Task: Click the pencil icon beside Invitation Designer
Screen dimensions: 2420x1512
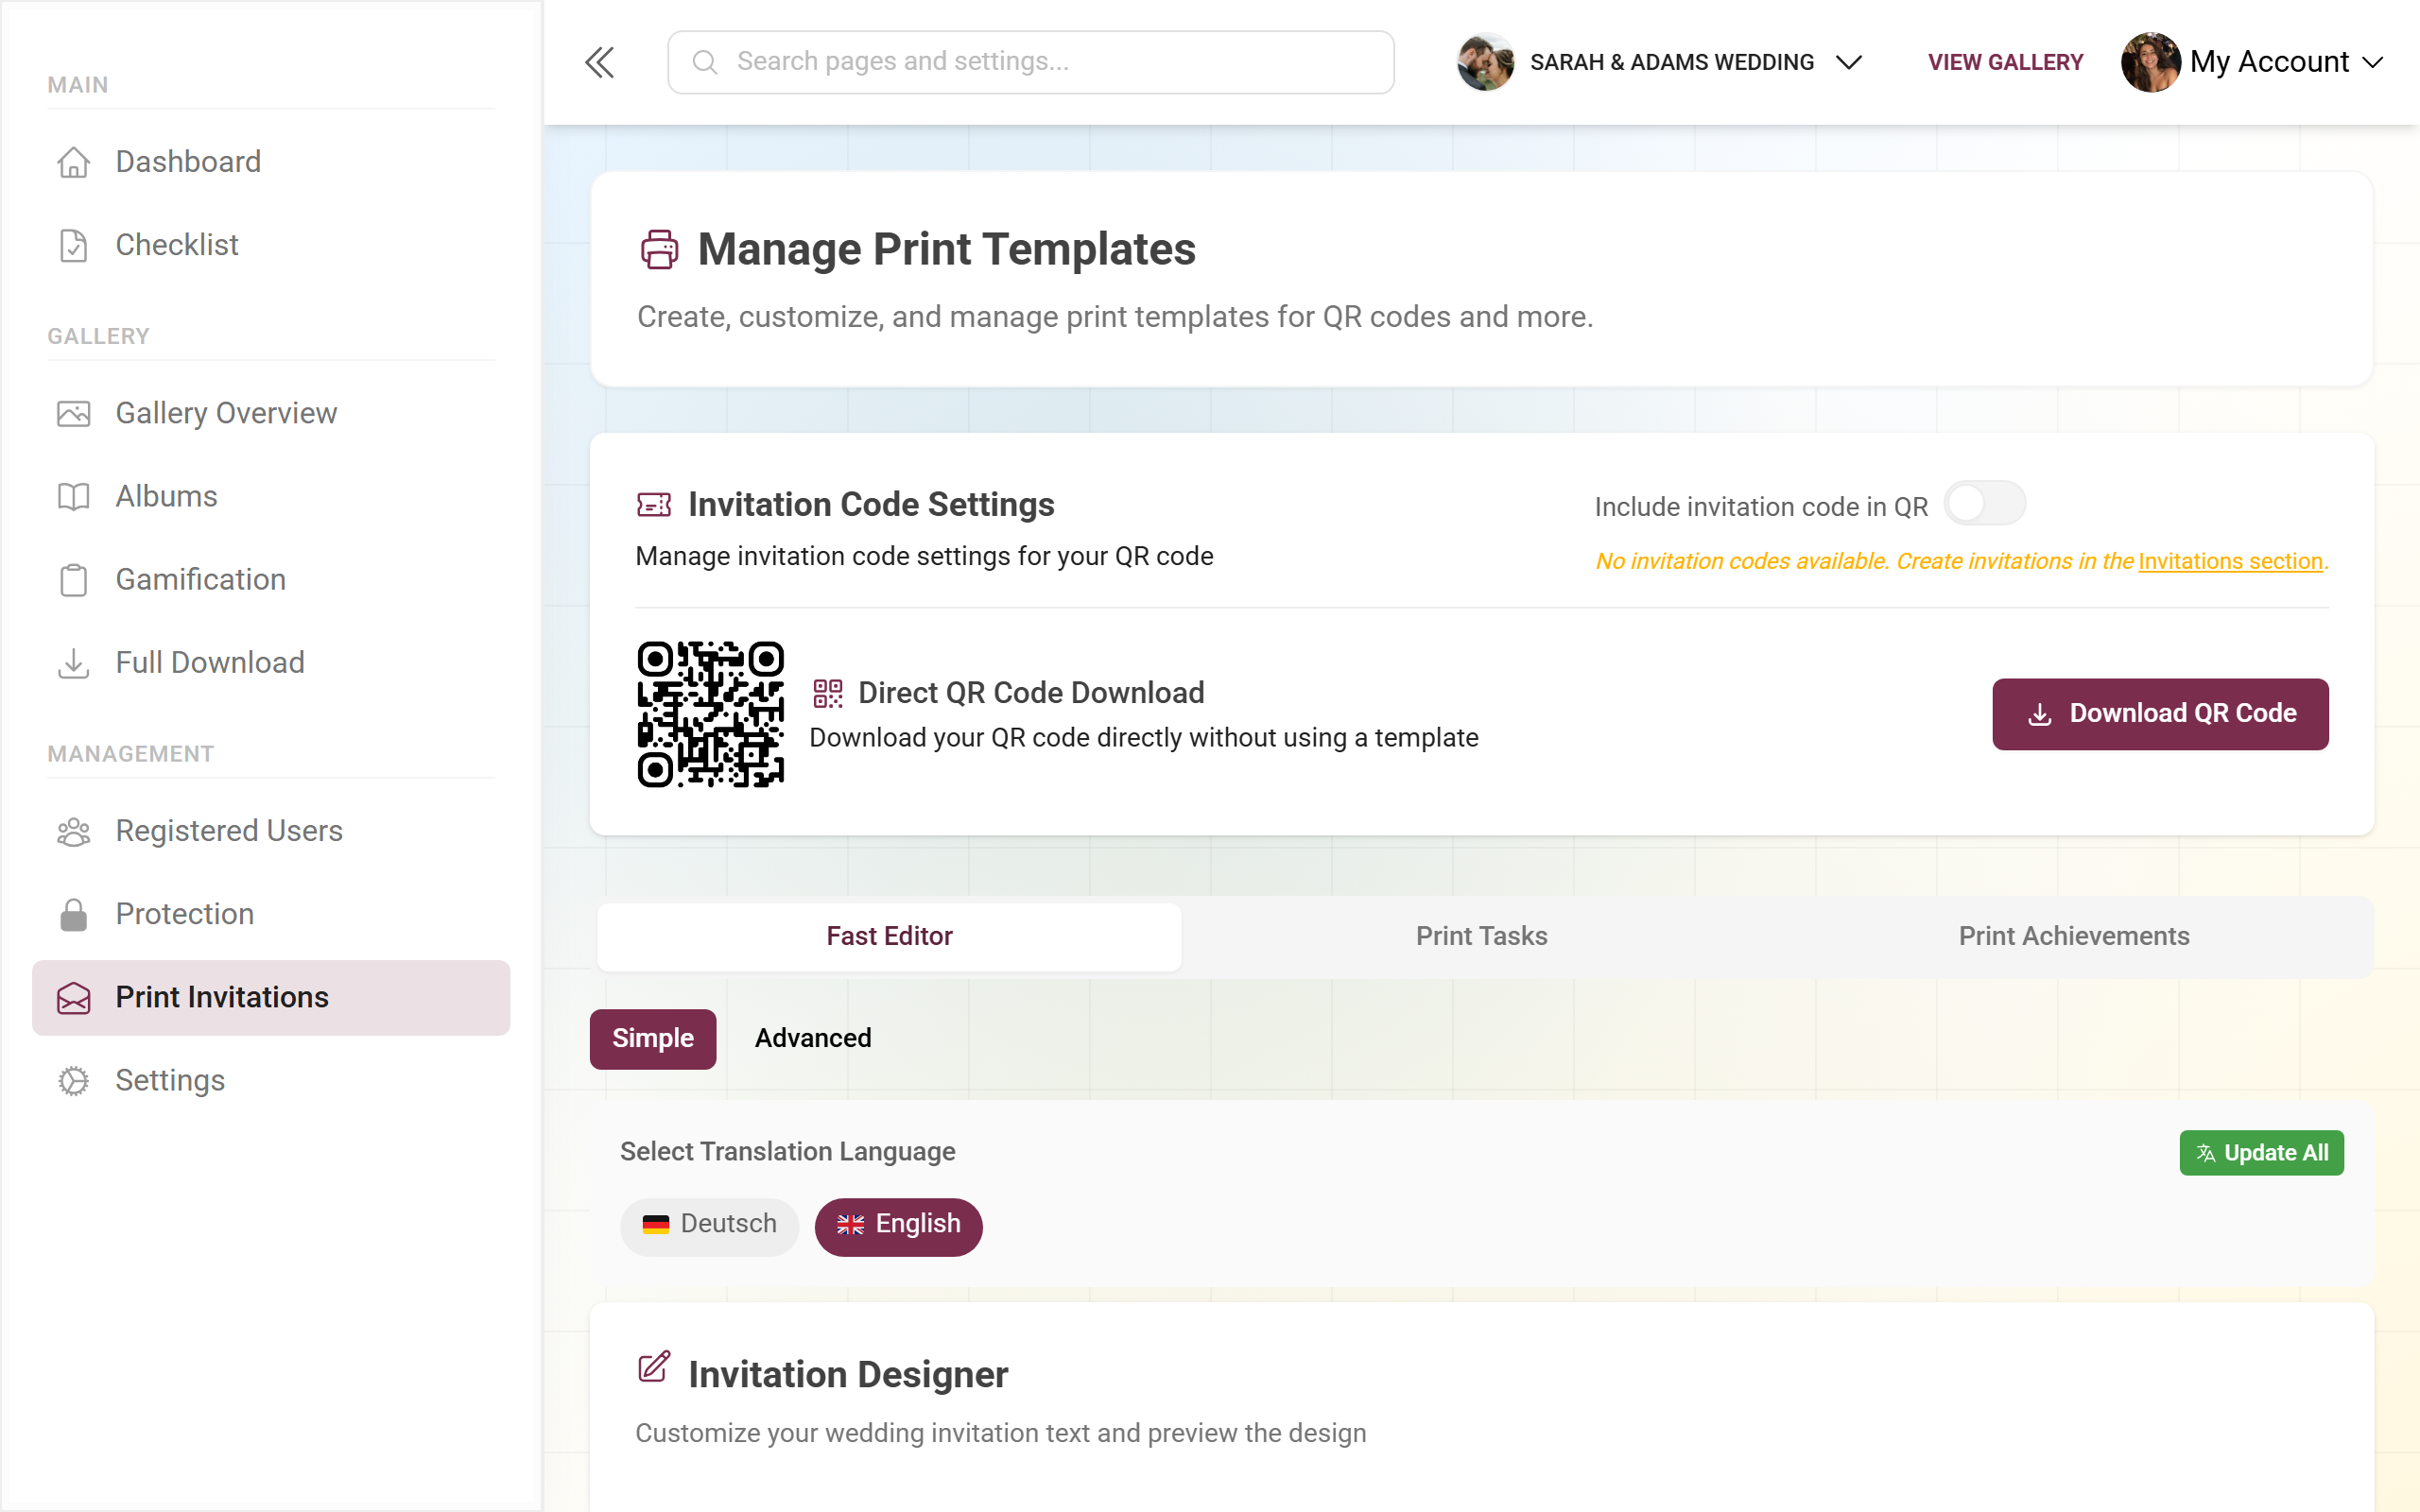Action: pyautogui.click(x=654, y=1366)
